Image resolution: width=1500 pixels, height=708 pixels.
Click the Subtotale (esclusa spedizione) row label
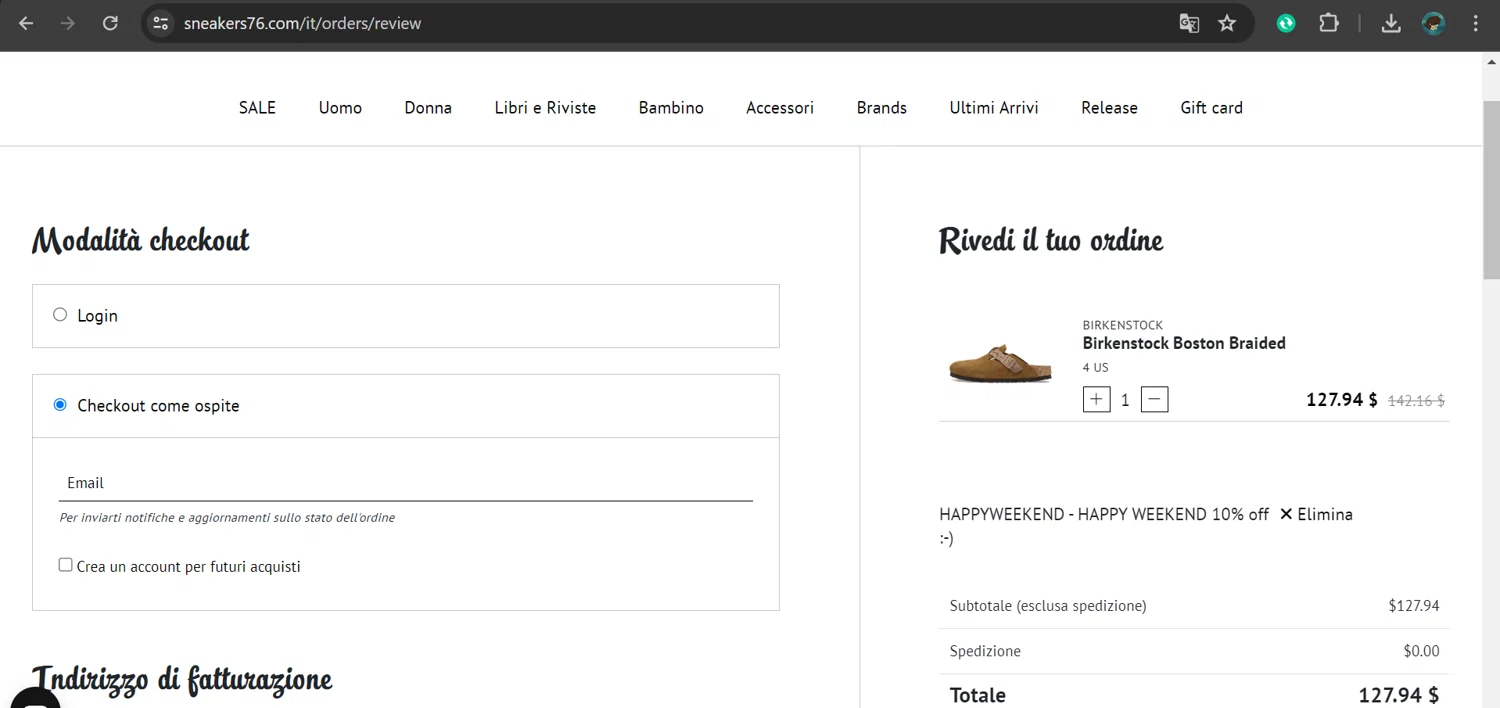[x=1048, y=605]
